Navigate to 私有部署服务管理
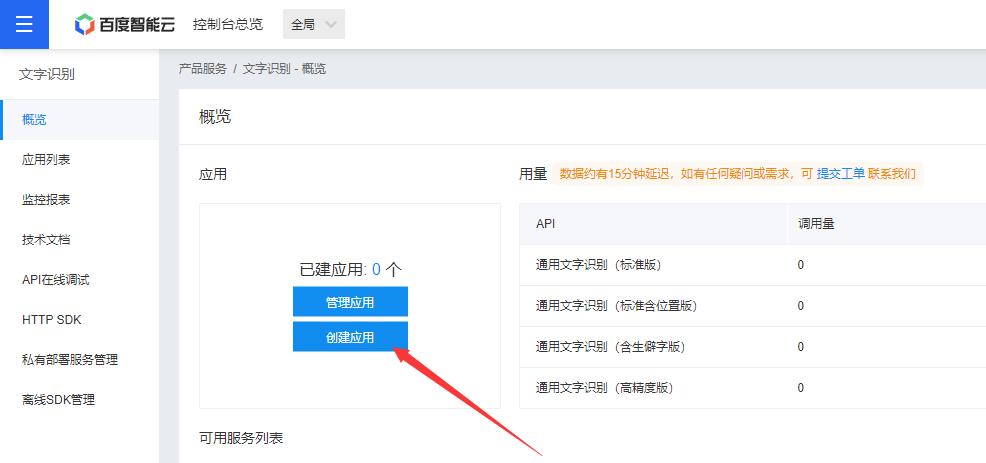Image resolution: width=986 pixels, height=463 pixels. click(77, 360)
